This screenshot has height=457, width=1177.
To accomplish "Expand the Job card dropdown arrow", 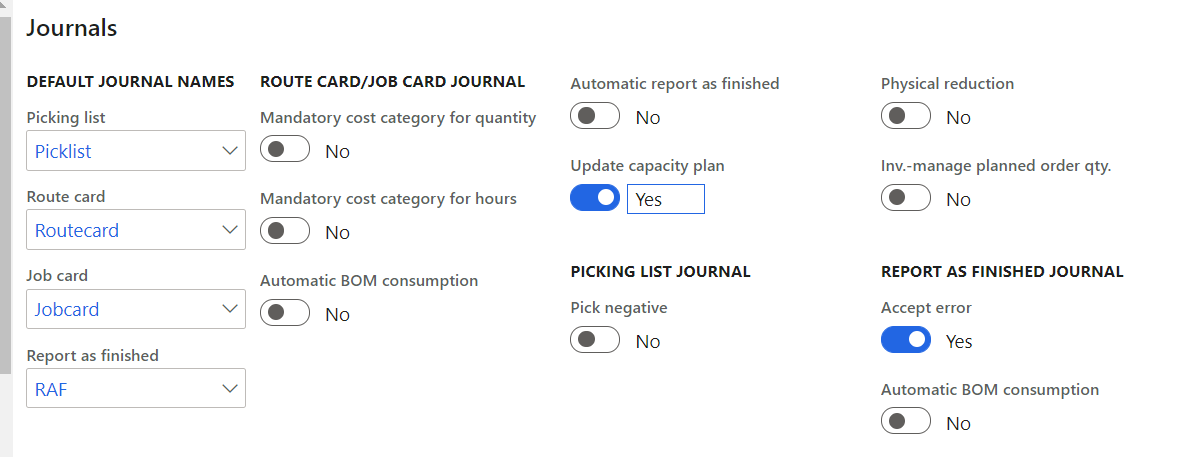I will [229, 309].
